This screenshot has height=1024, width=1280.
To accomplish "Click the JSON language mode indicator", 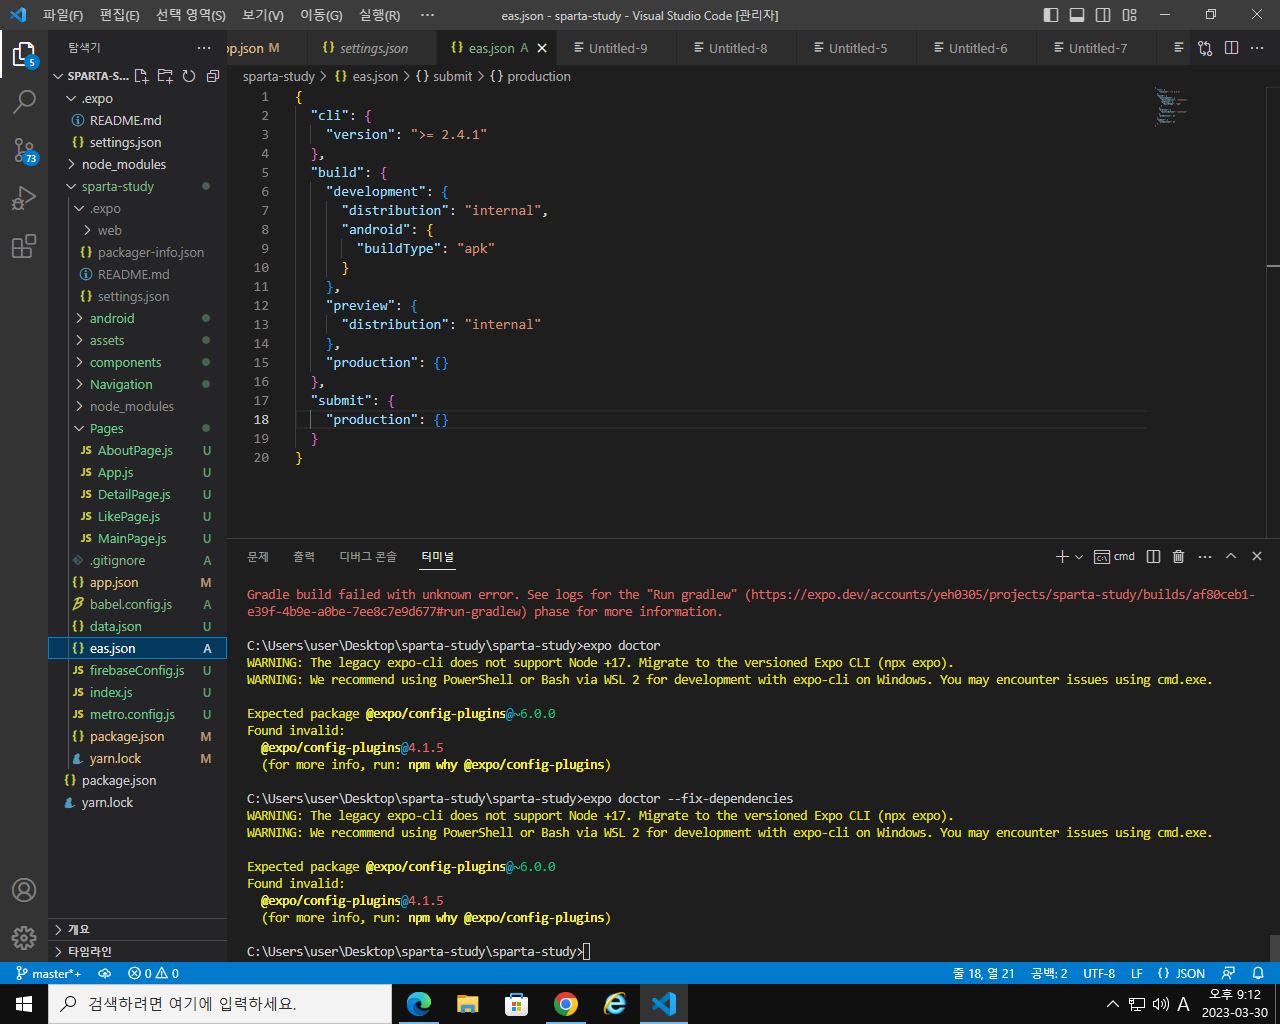I will (1181, 973).
